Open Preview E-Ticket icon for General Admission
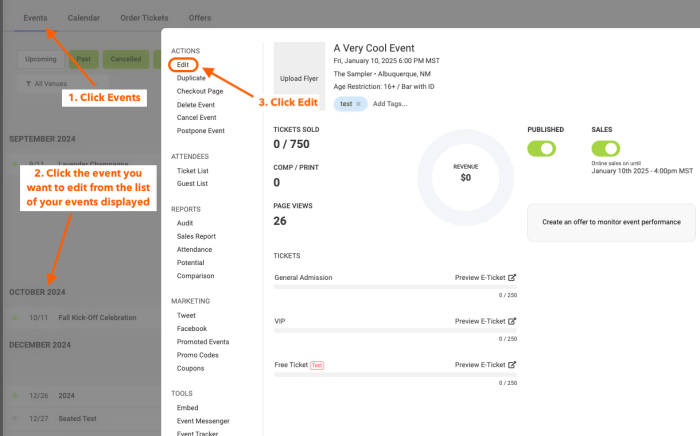 pos(512,278)
